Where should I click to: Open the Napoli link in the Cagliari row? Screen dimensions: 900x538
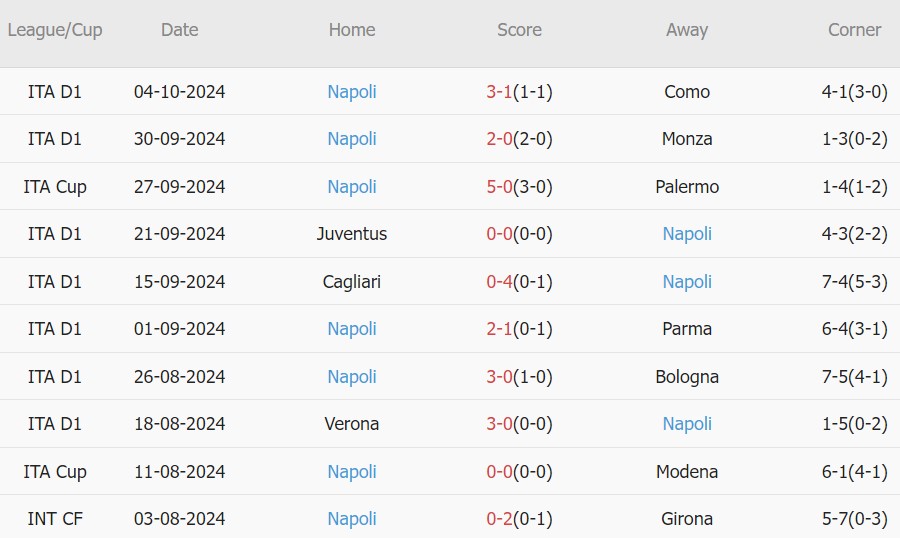click(x=687, y=282)
